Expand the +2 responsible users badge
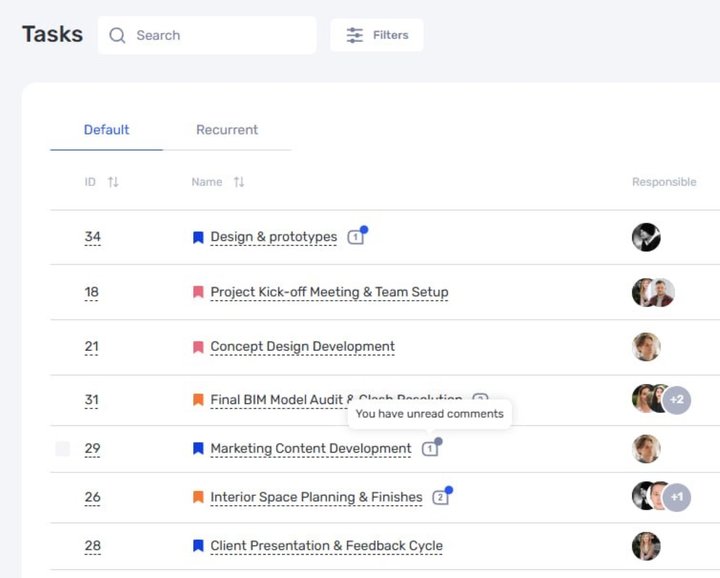 click(x=677, y=400)
